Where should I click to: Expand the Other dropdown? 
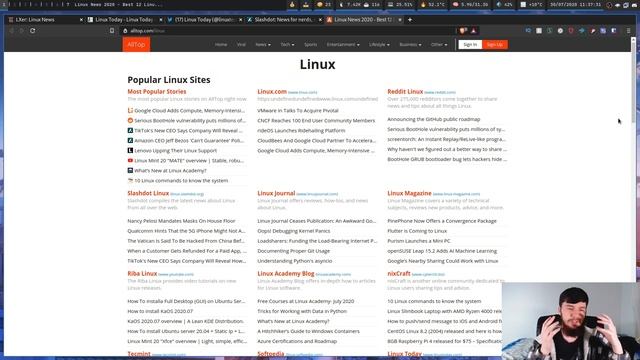[439, 44]
